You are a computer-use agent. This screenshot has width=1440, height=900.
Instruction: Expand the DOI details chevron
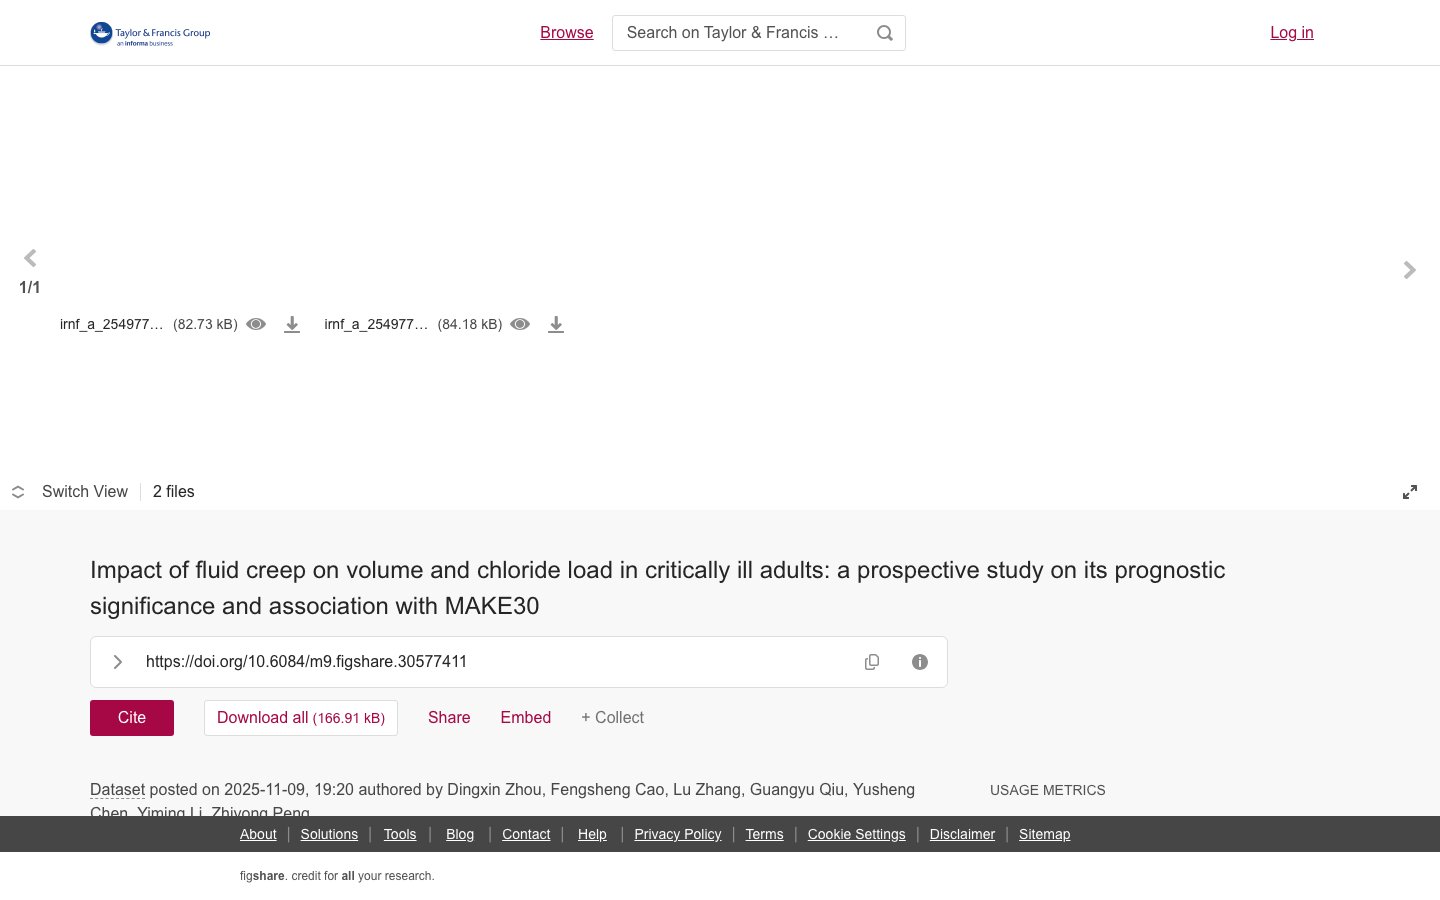click(118, 662)
